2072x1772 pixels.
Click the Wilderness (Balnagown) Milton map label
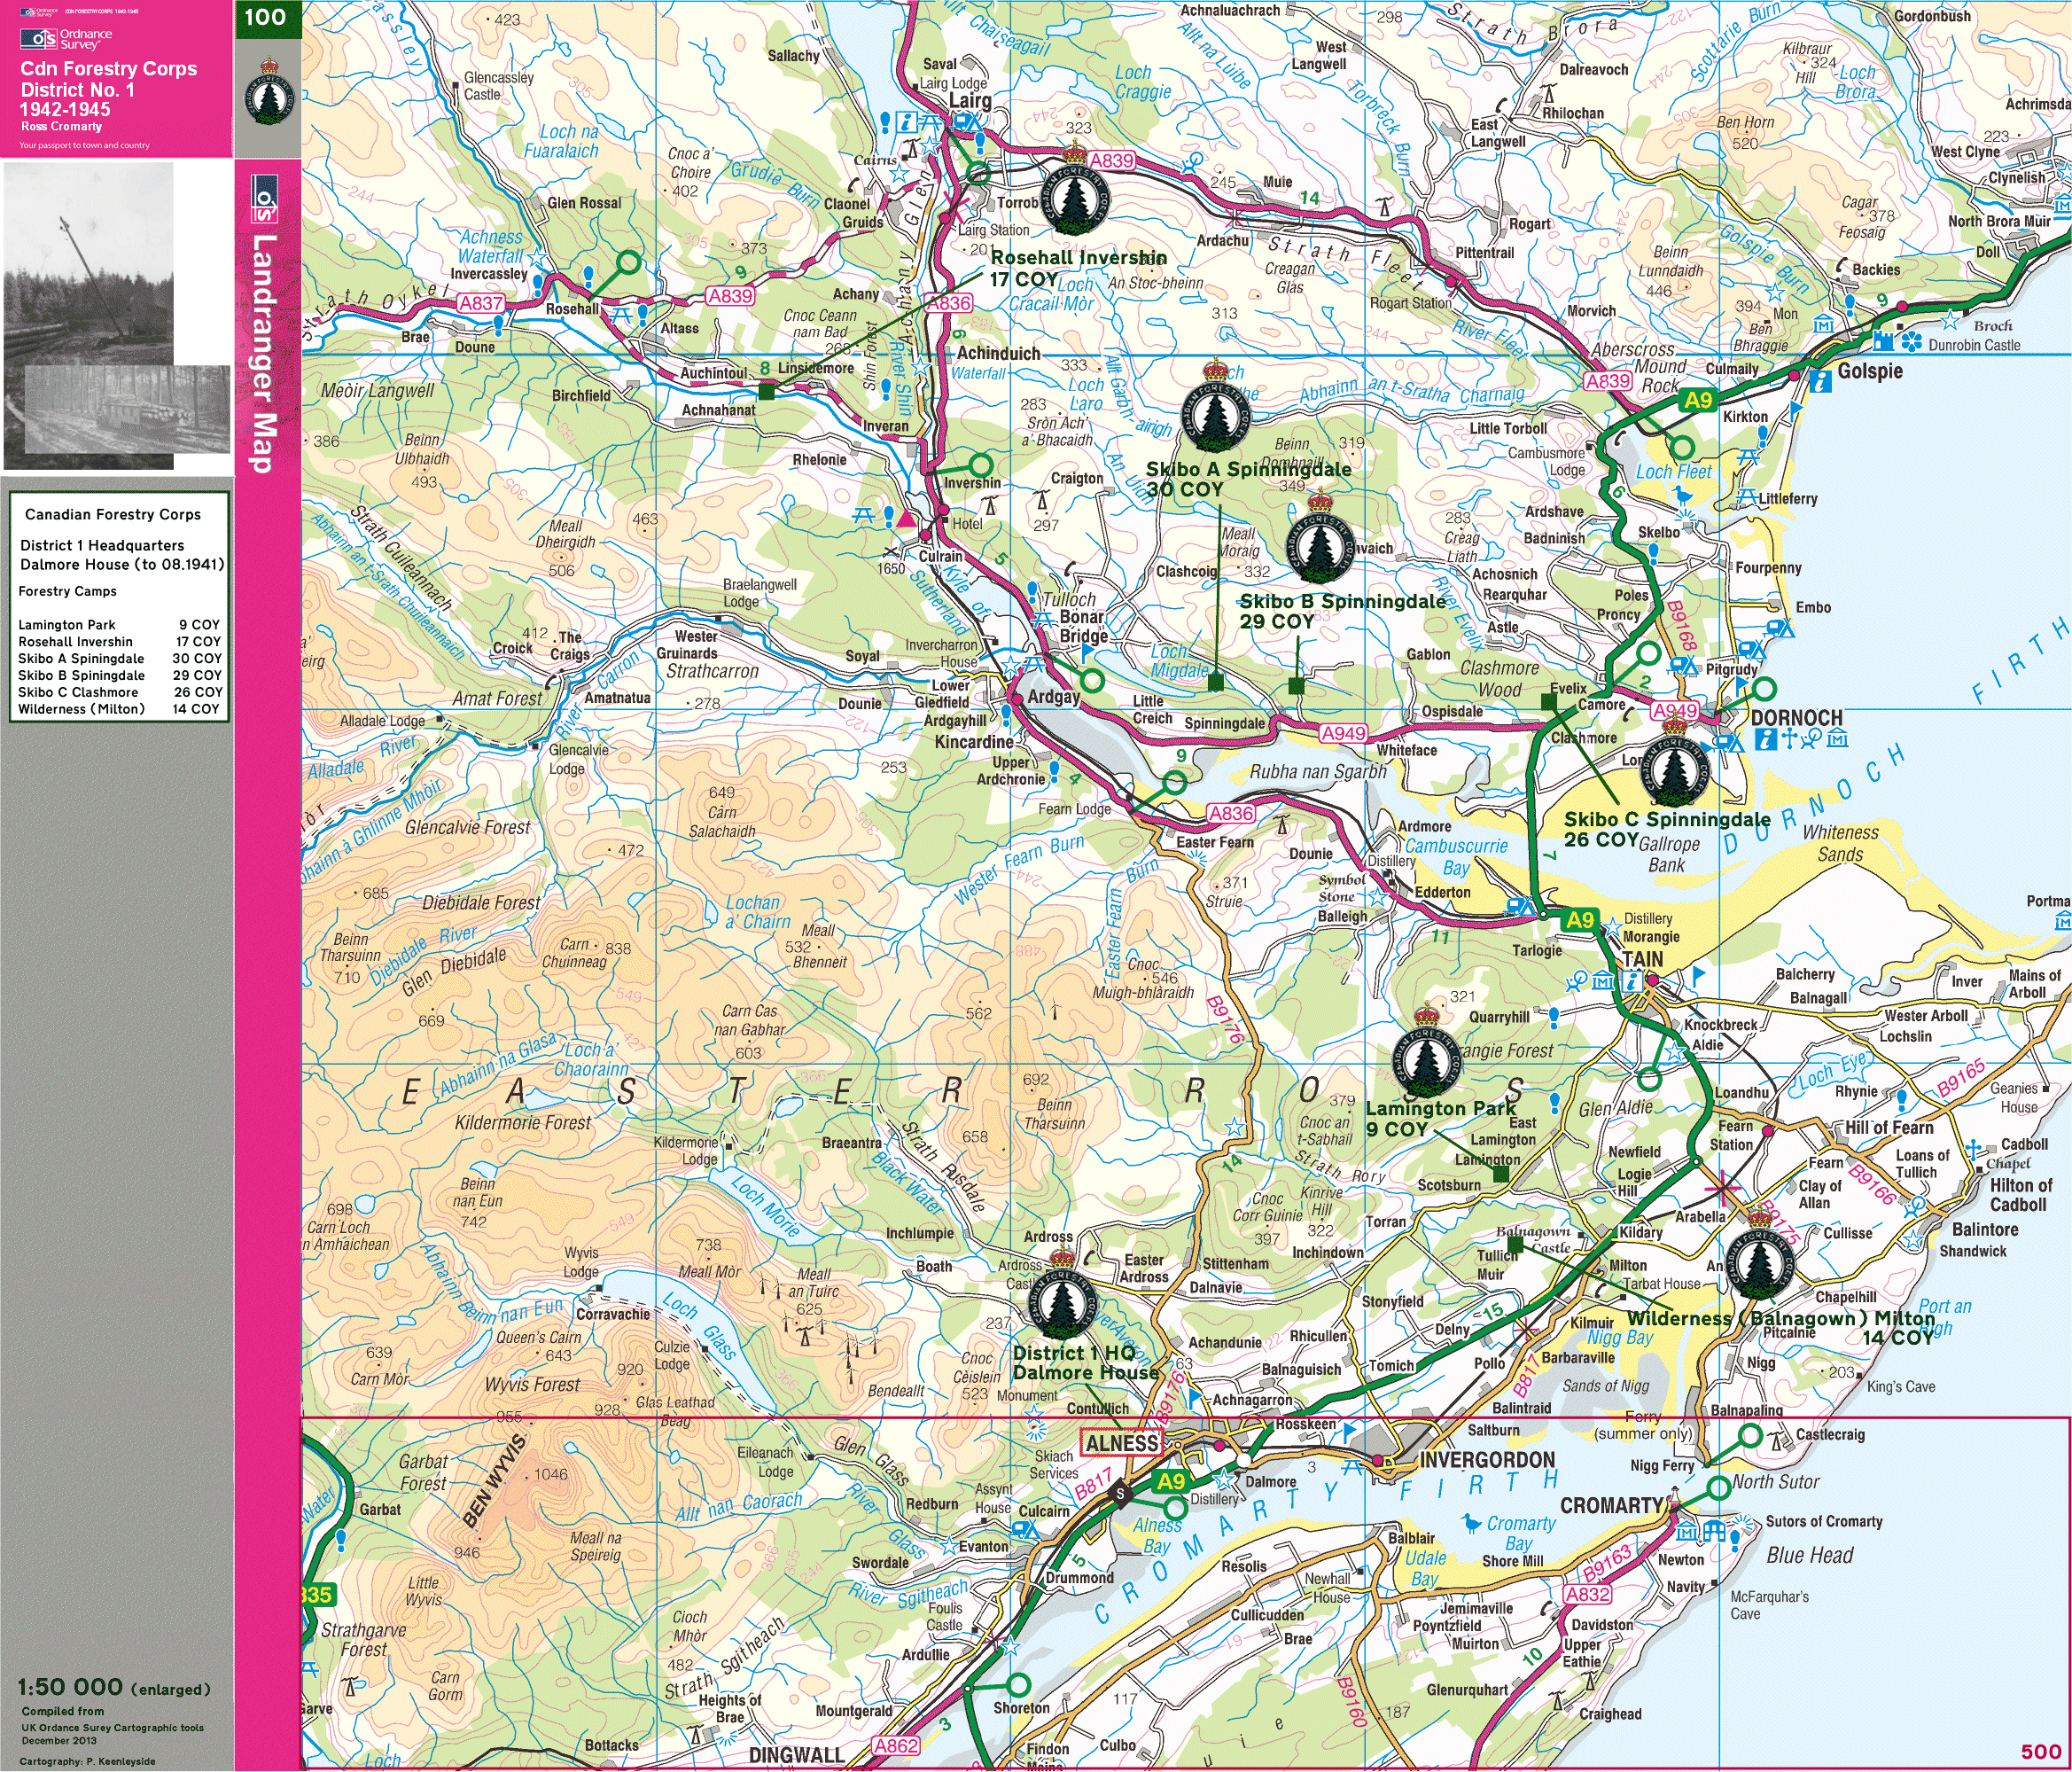(x=1781, y=1327)
